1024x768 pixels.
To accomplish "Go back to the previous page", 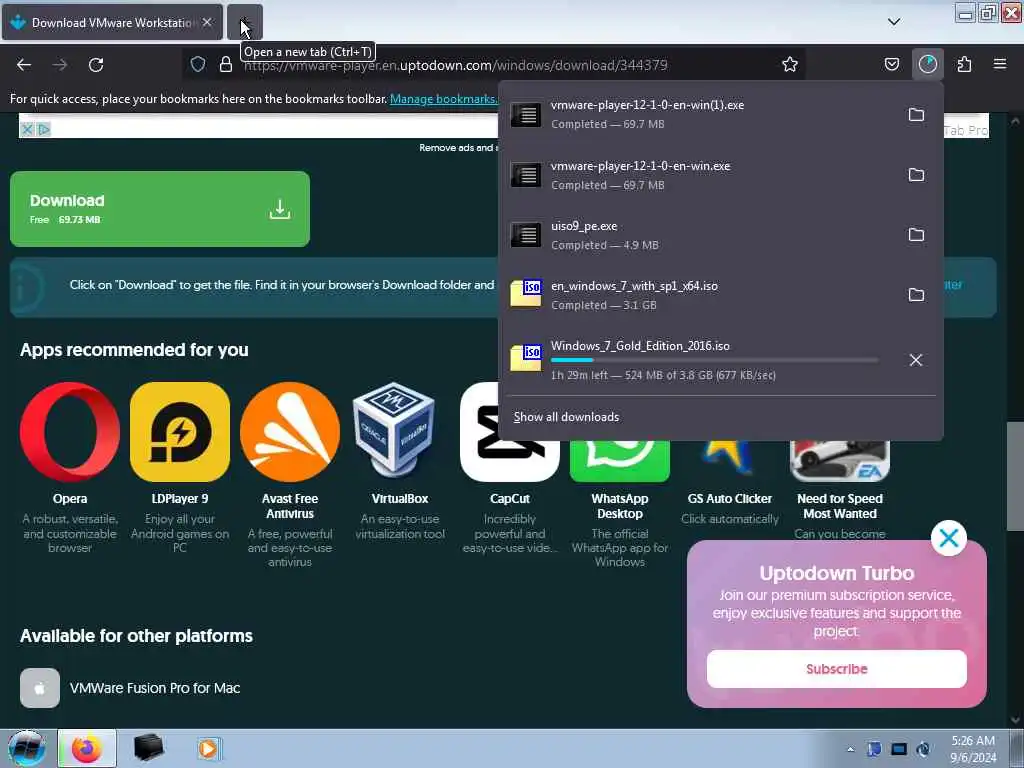I will (24, 65).
